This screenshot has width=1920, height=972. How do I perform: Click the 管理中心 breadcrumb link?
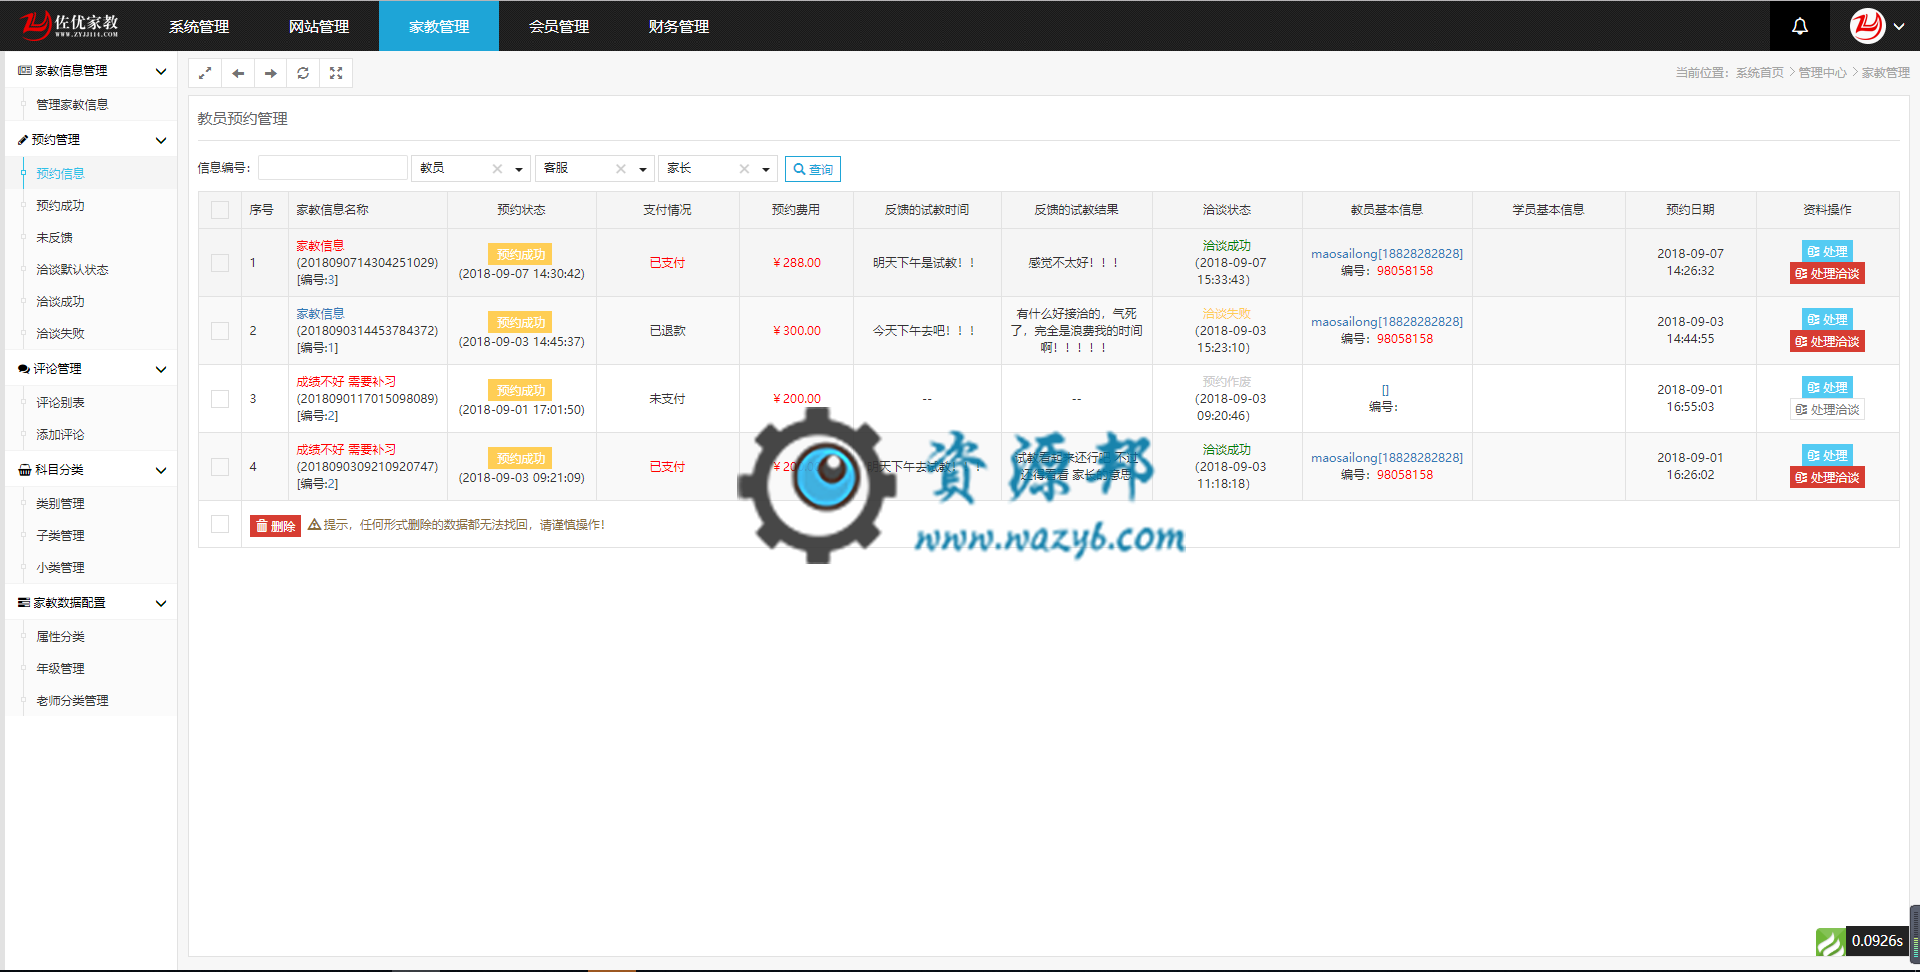pos(1822,73)
